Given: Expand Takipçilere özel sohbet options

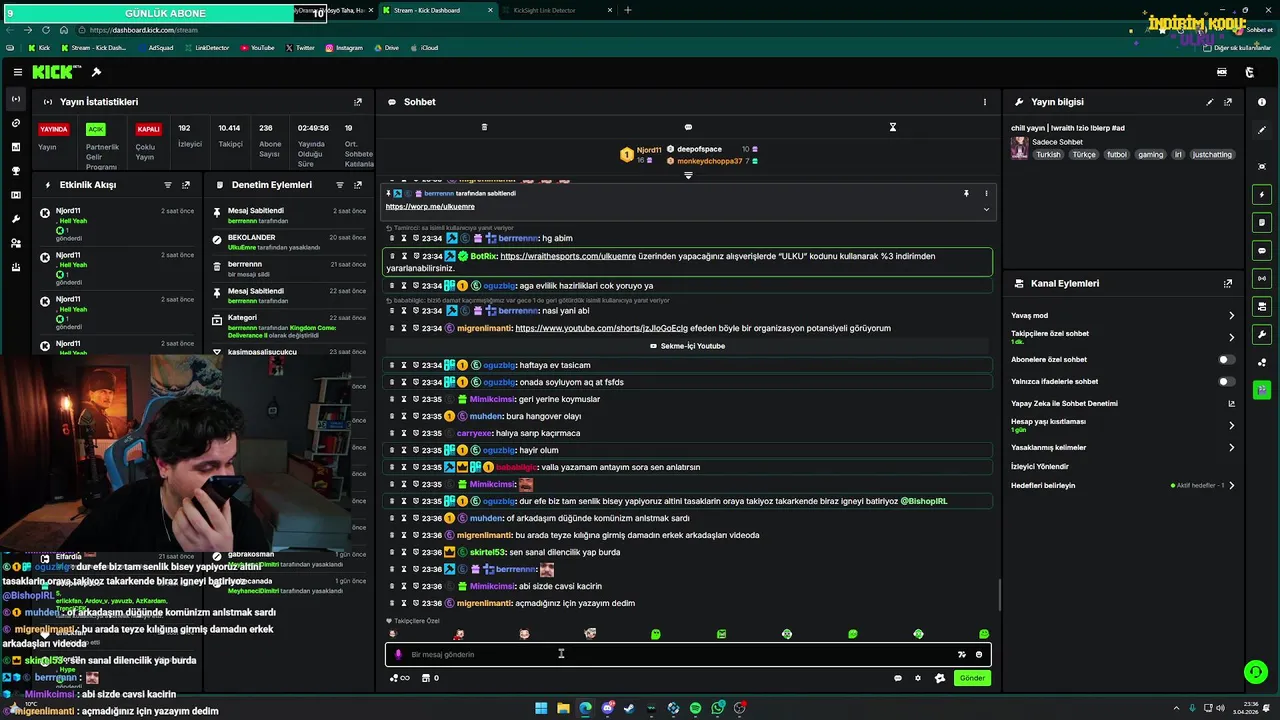Looking at the screenshot, I should click(1231, 337).
